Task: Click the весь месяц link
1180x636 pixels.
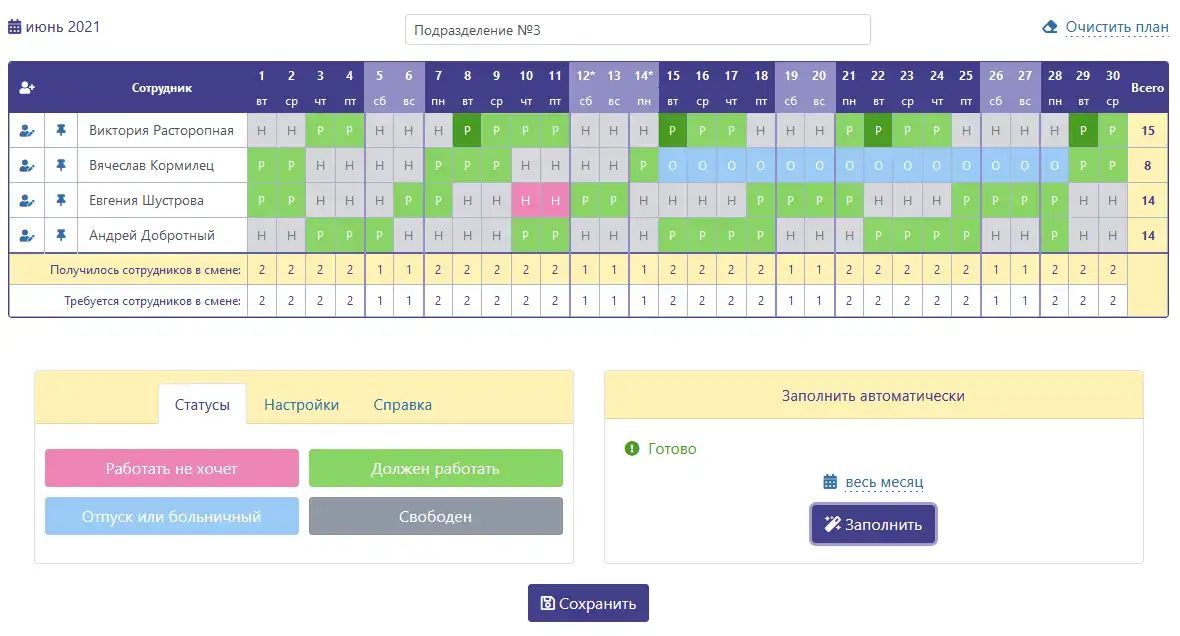Action: click(x=884, y=483)
